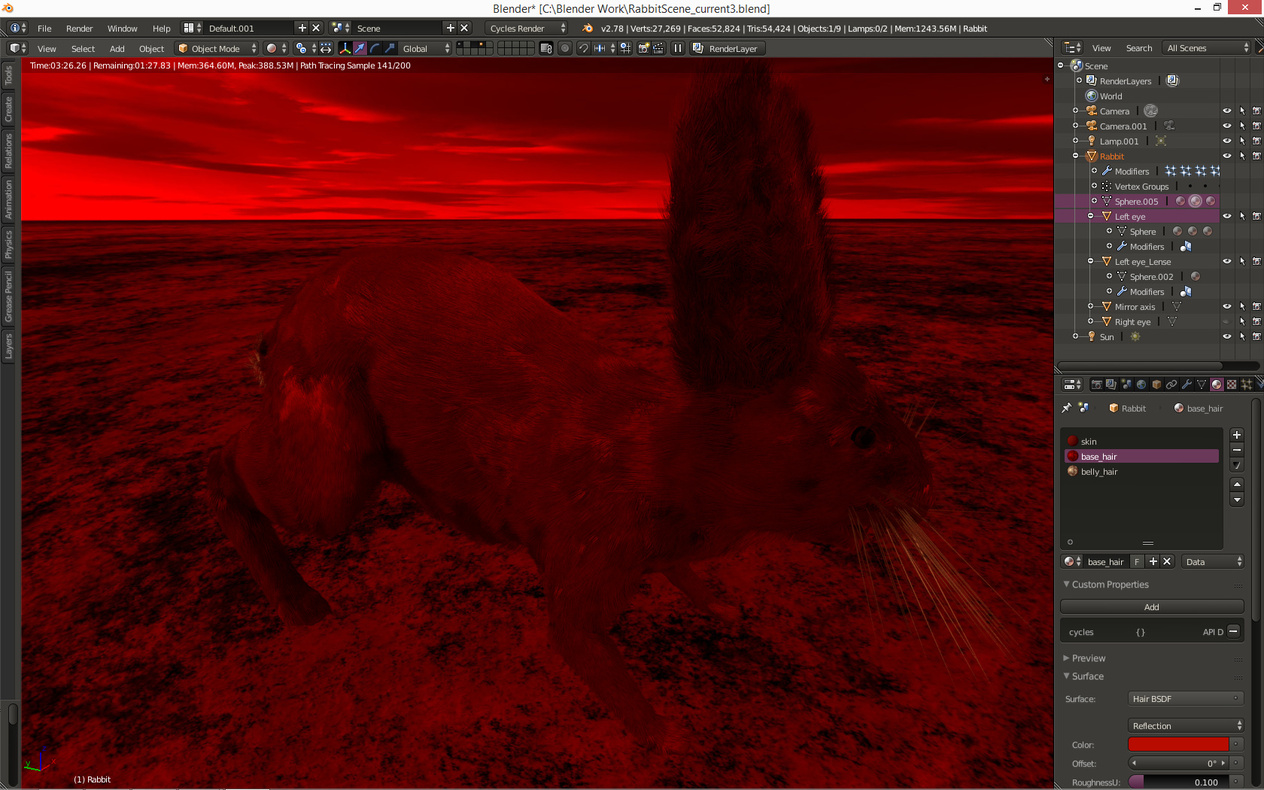Image resolution: width=1264 pixels, height=790 pixels.
Task: Open the Render menu
Action: (x=79, y=28)
